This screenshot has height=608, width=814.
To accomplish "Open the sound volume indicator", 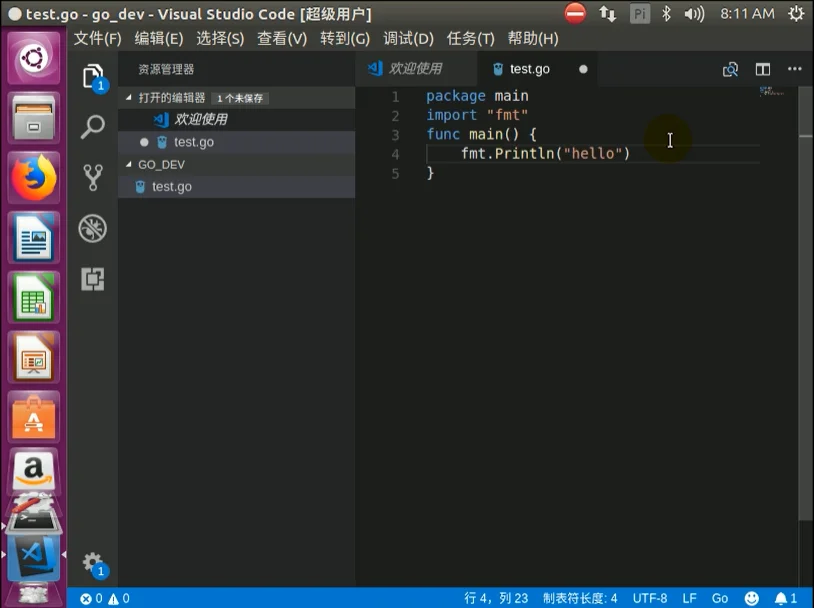I will click(x=694, y=13).
